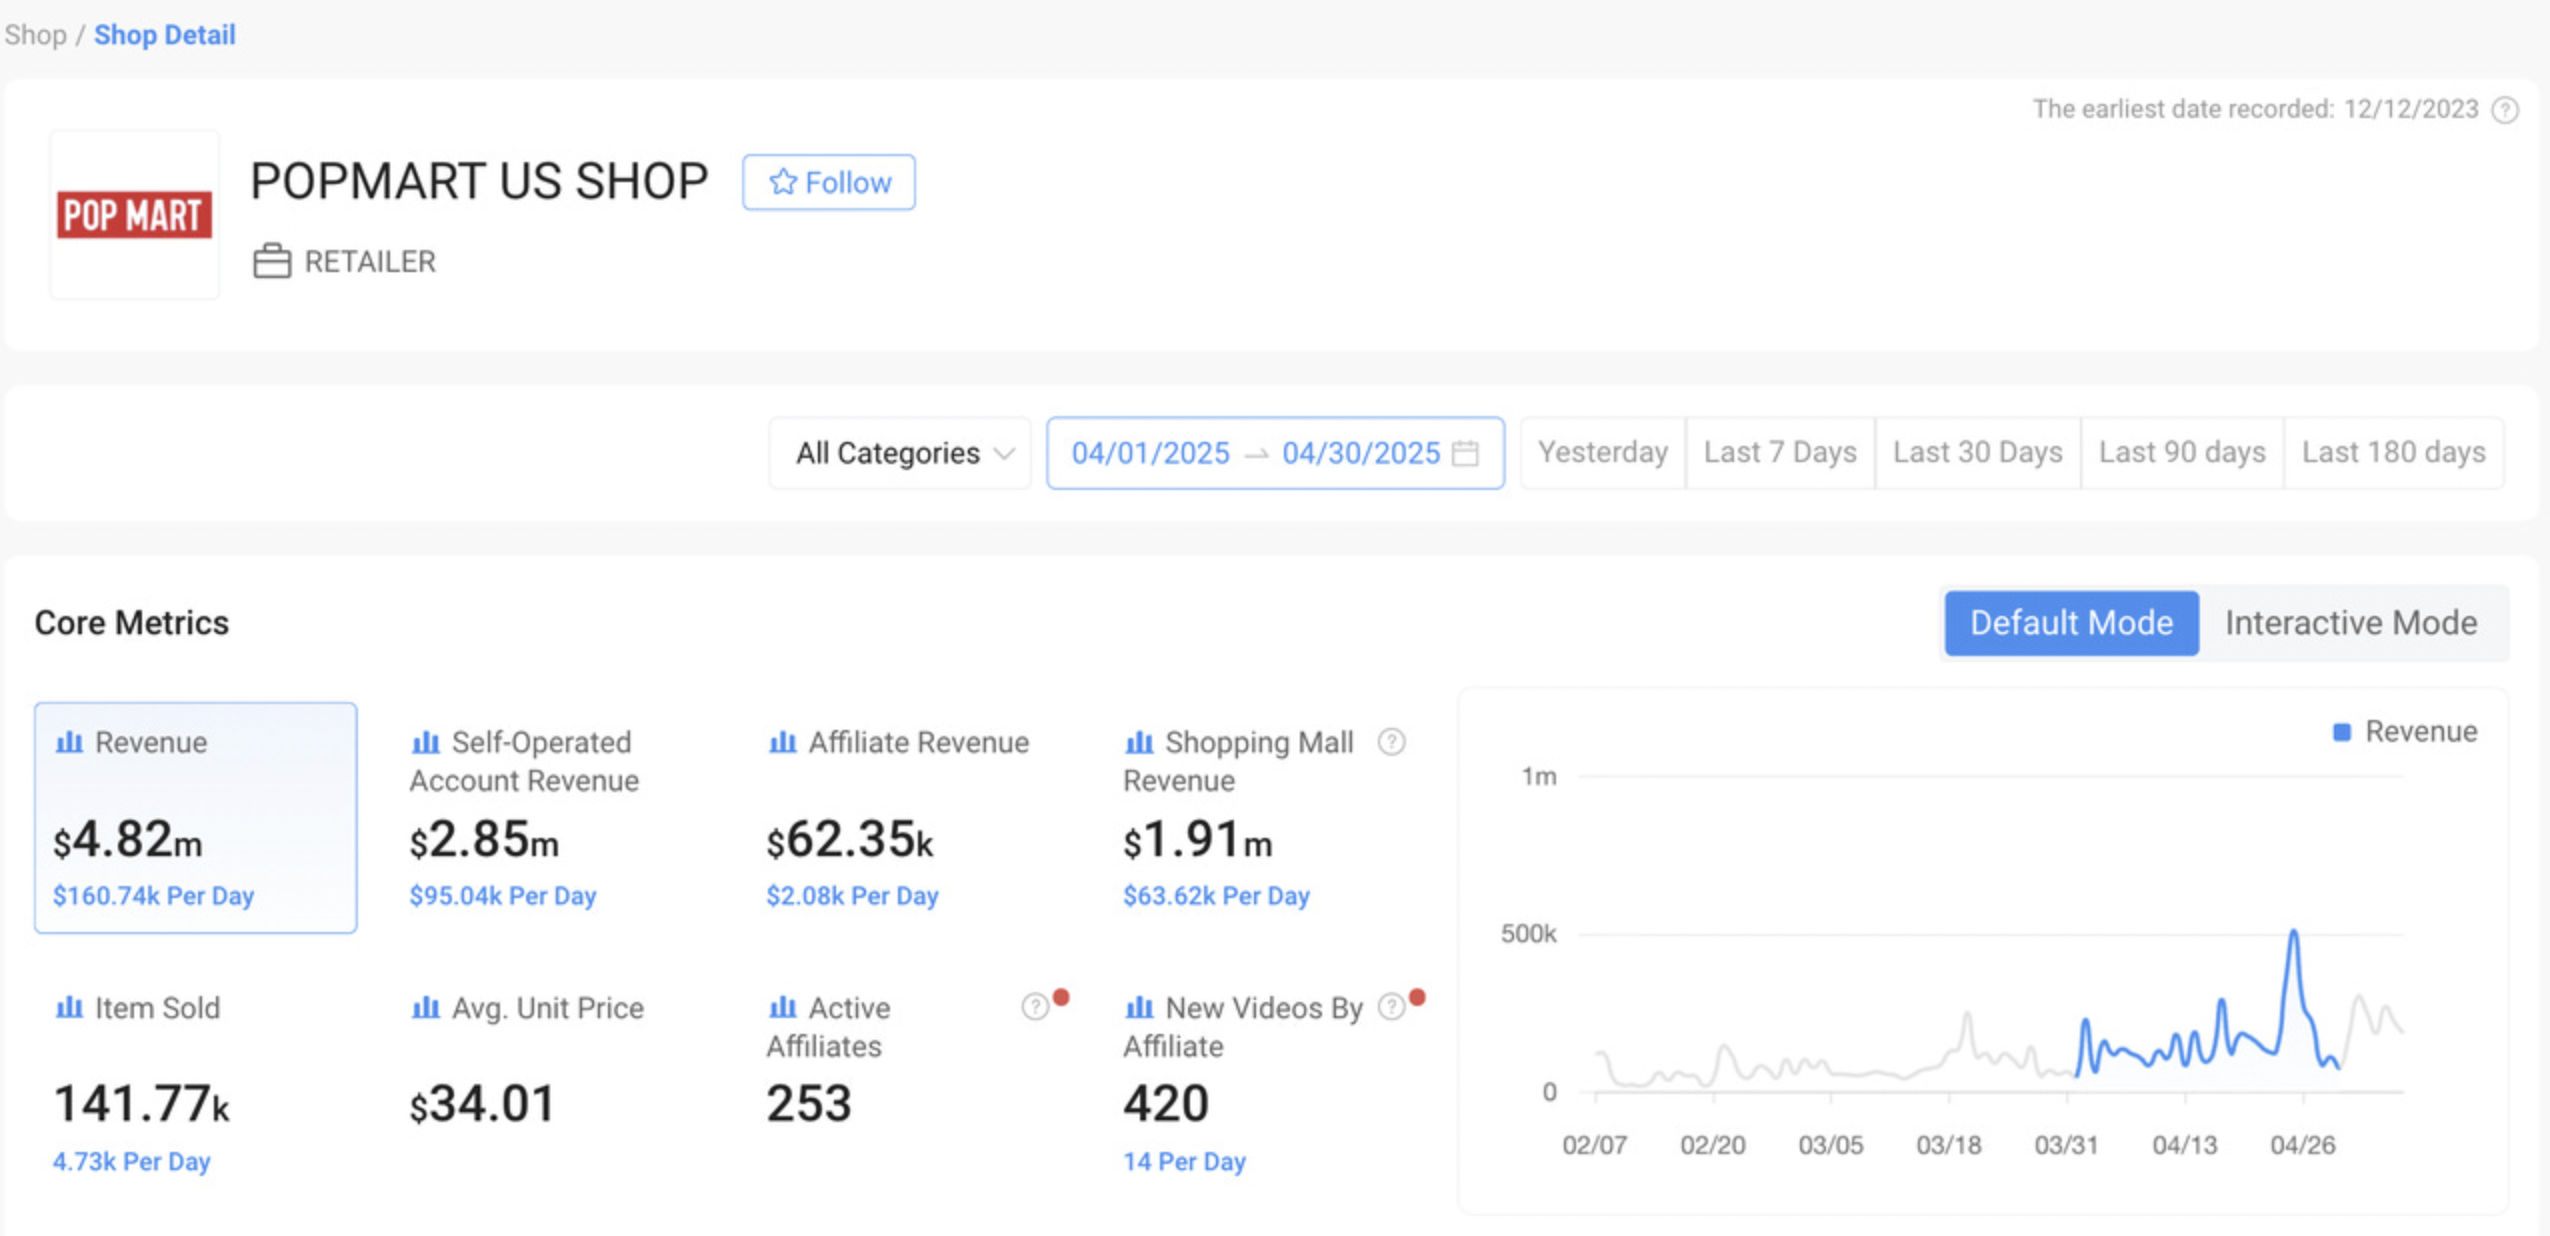Select the Last 30 Days tab
This screenshot has width=2550, height=1236.
(1977, 452)
